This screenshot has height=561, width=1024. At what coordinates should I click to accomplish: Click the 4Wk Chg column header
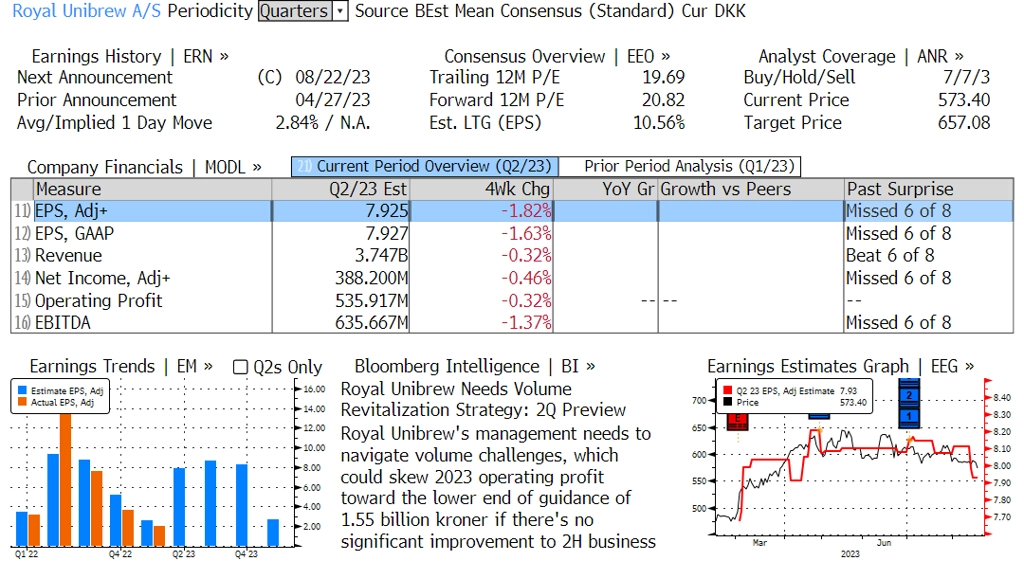pyautogui.click(x=481, y=189)
